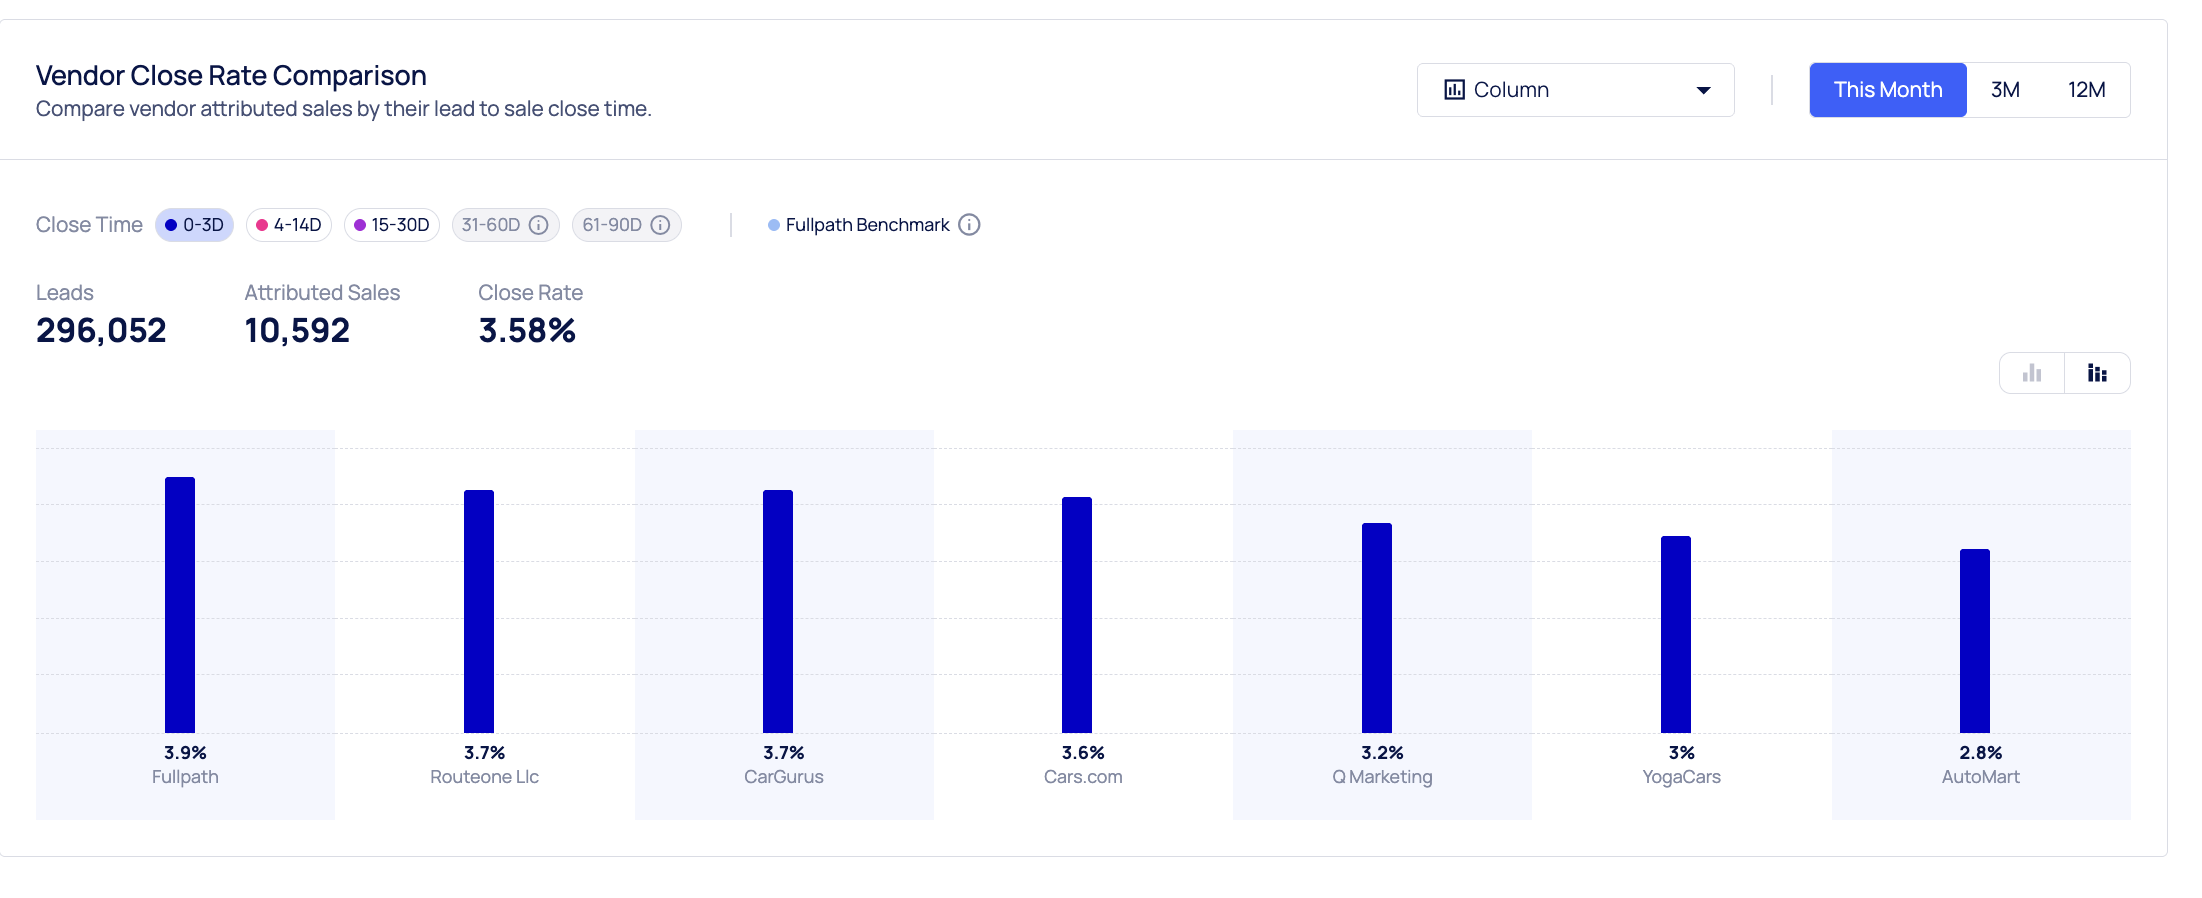Switch to the grouped bar chart view icon
Image resolution: width=2202 pixels, height=898 pixels.
point(2097,373)
